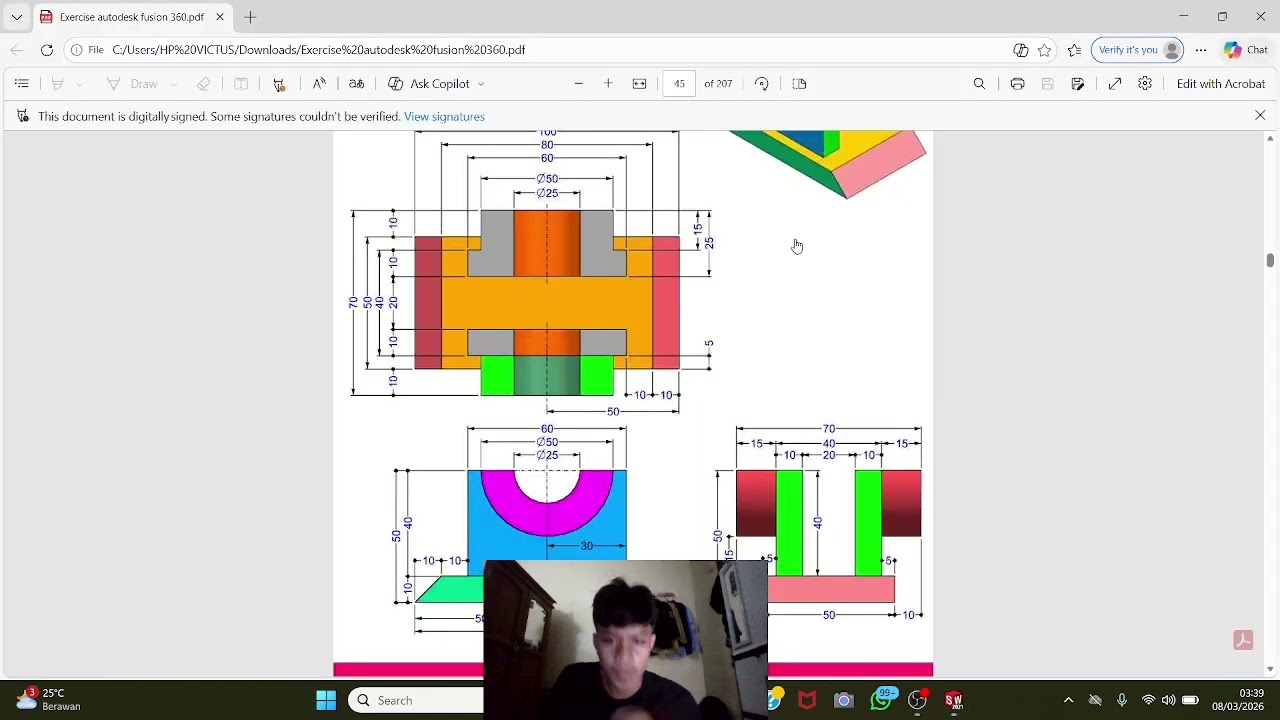Viewport: 1280px width, 720px height.
Task: Open WhatsApp from the taskbar
Action: click(x=881, y=700)
